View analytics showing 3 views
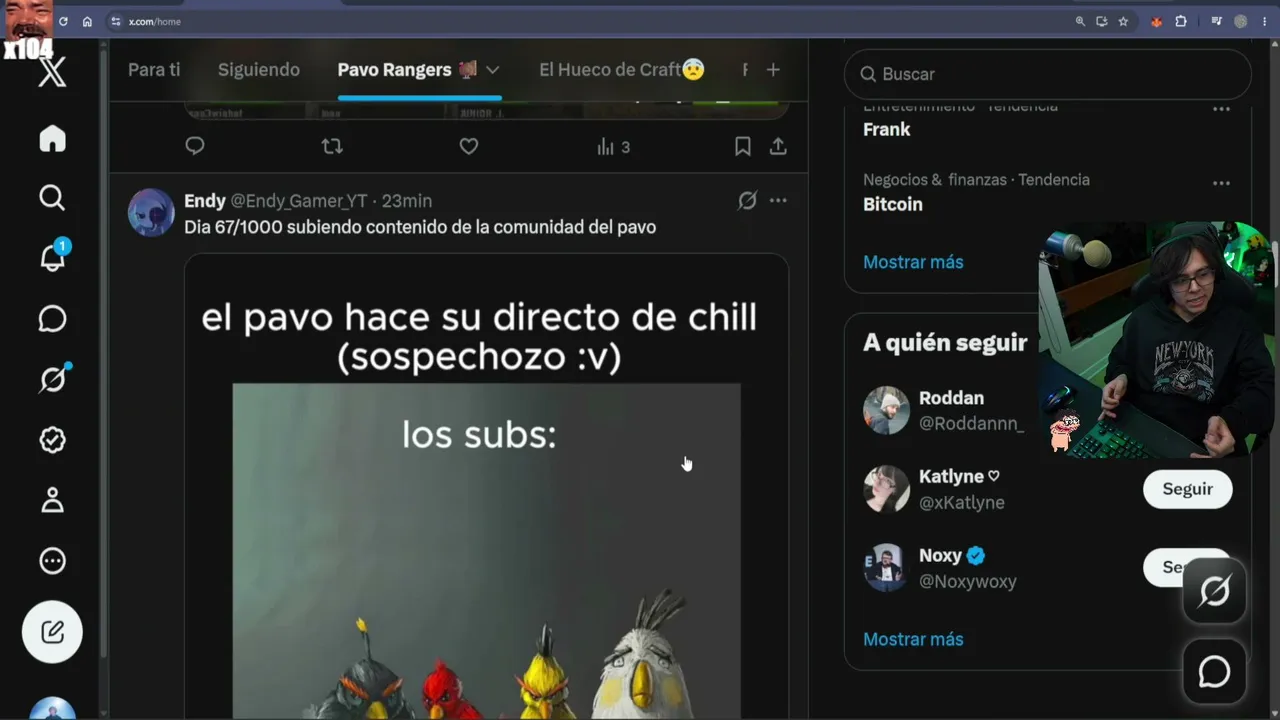The width and height of the screenshot is (1280, 720). (x=613, y=147)
